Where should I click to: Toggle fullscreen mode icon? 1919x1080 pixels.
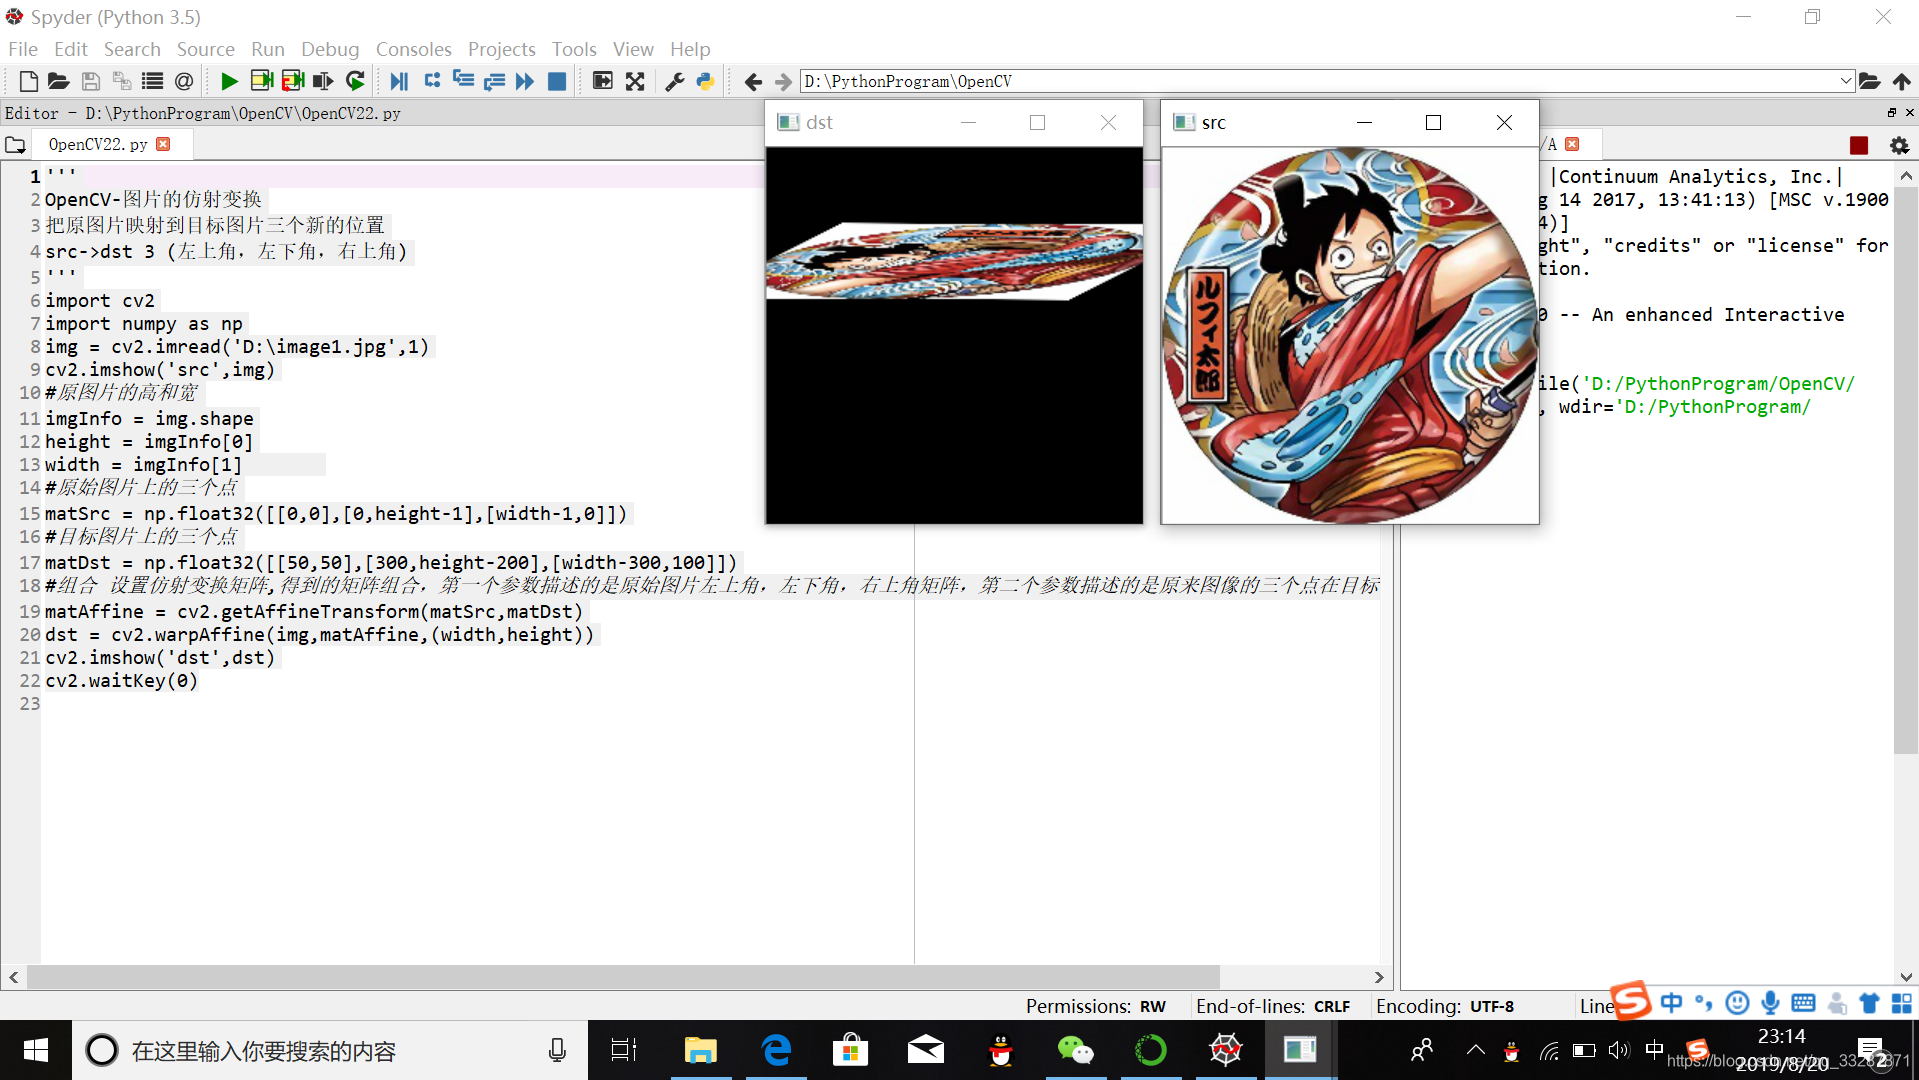[x=635, y=81]
